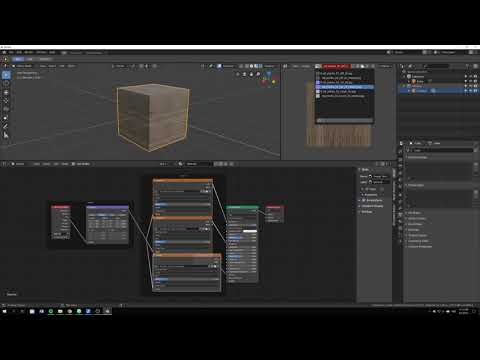Open Object Mode dropdown in 3D viewport header
Screen dimensions: 480x360
coord(24,66)
